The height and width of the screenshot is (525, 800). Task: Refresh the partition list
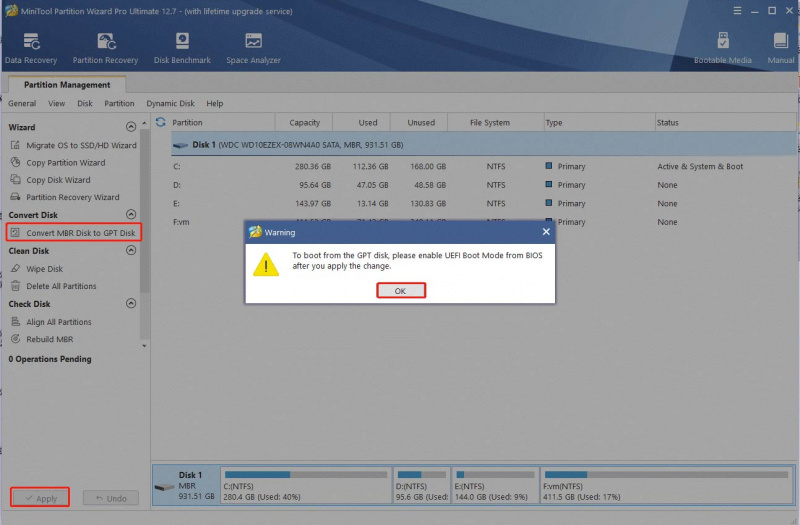pos(161,122)
